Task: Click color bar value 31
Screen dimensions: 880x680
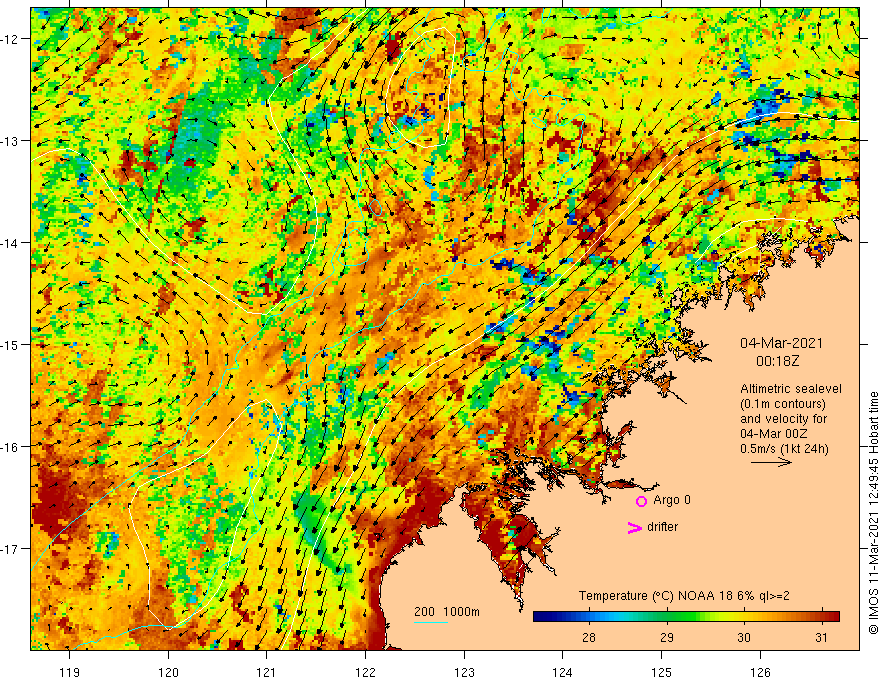Action: (822, 637)
